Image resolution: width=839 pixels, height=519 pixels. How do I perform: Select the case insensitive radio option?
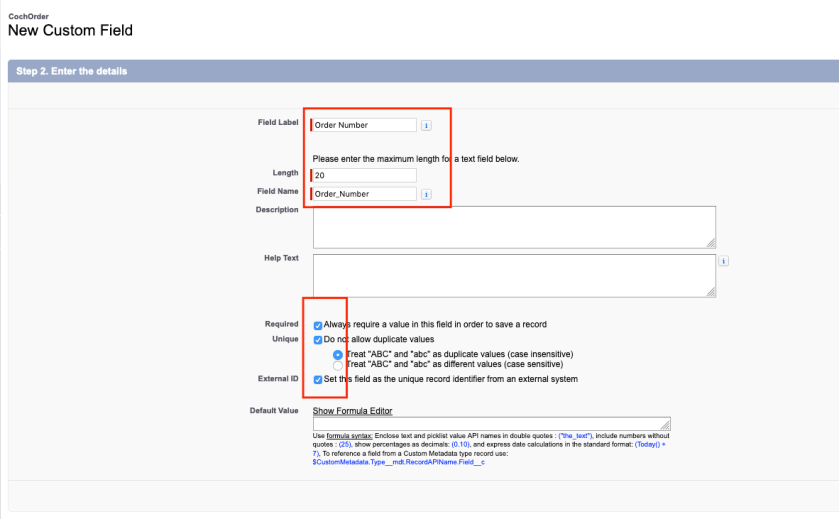[x=338, y=355]
